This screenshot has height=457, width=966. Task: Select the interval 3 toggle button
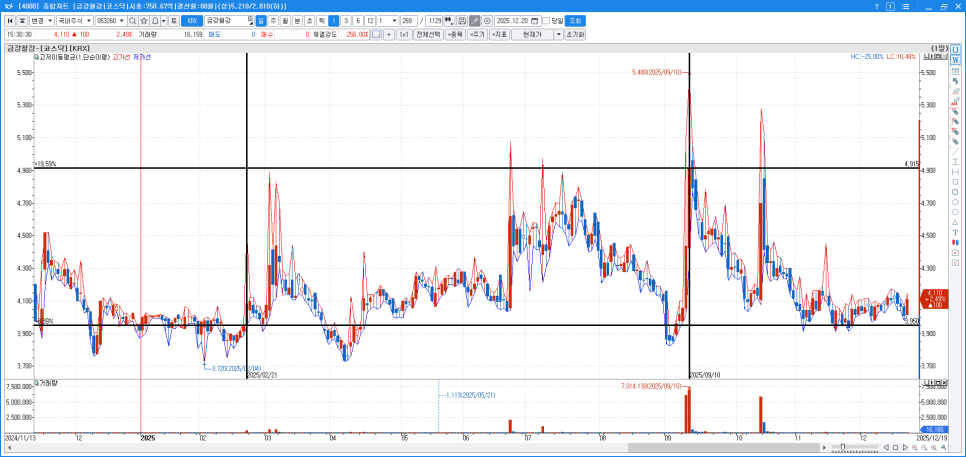[346, 20]
